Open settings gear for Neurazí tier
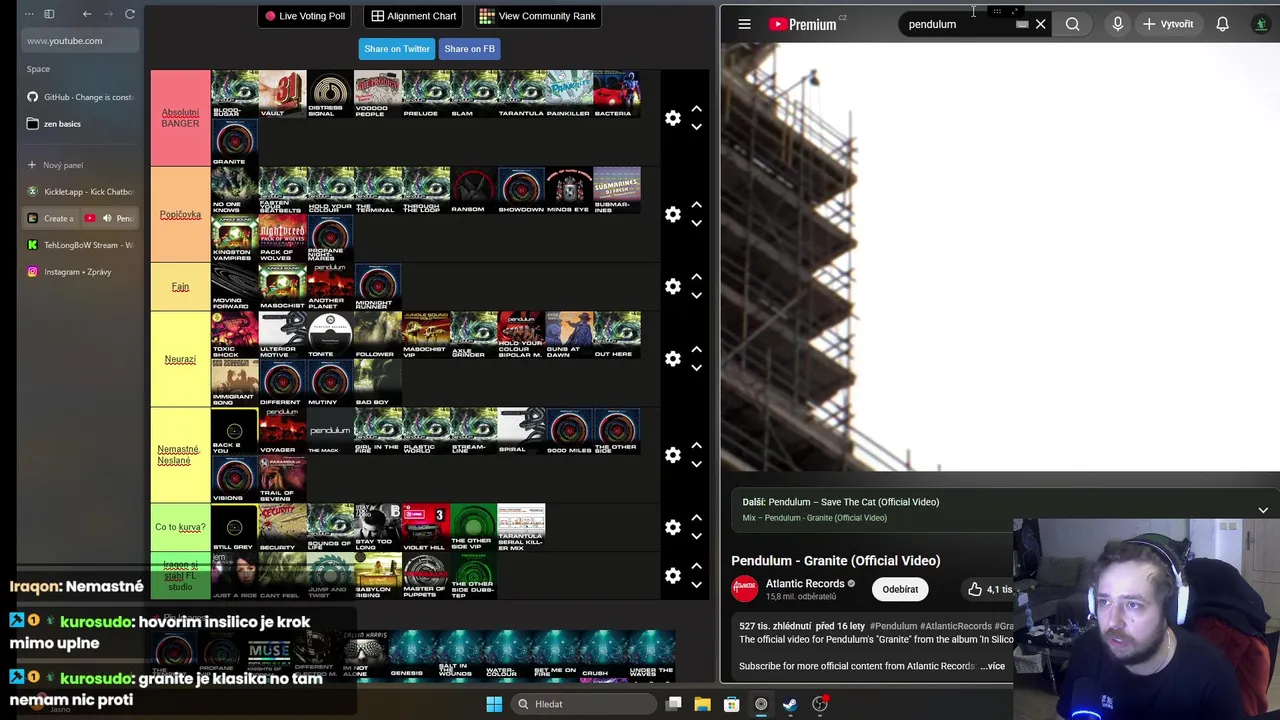The height and width of the screenshot is (720, 1280). coord(673,358)
